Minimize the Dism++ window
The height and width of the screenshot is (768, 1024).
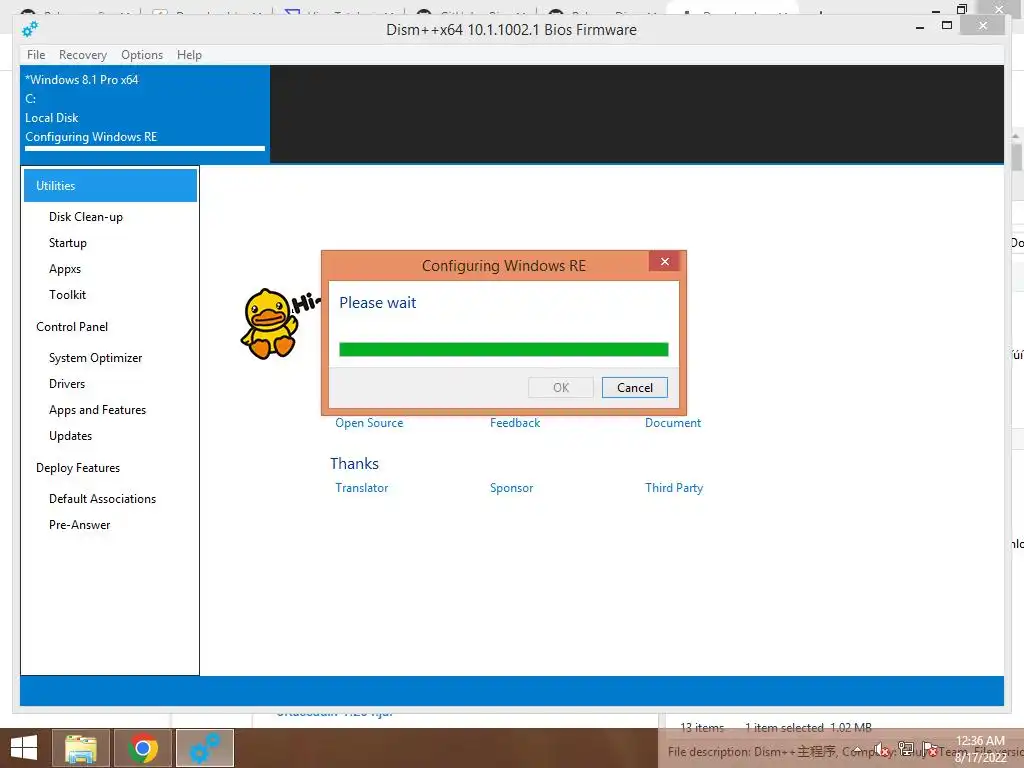coord(920,27)
